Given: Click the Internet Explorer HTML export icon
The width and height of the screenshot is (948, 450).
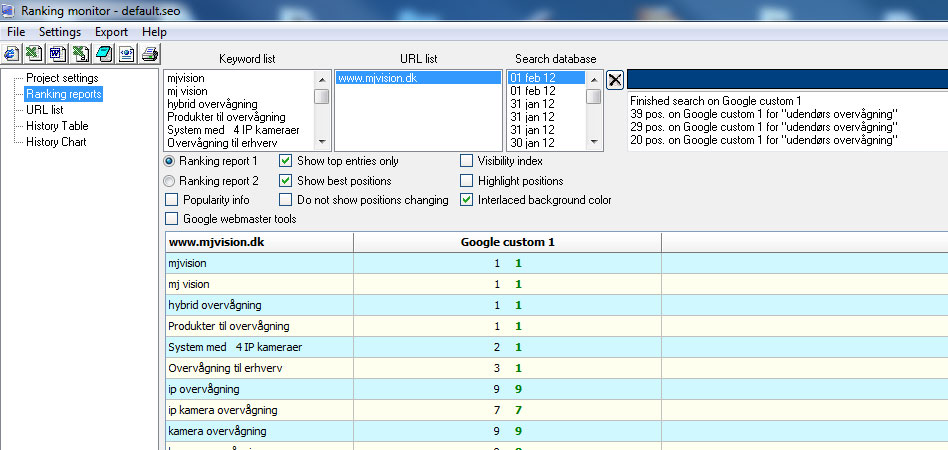Looking at the screenshot, I should click(x=13, y=54).
